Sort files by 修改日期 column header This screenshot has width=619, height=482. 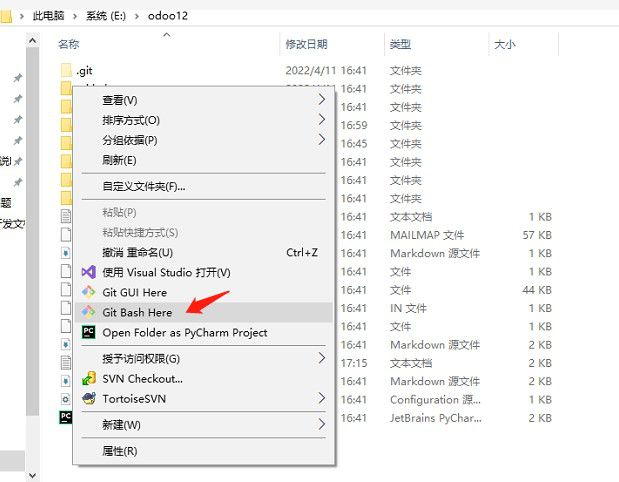[x=306, y=45]
